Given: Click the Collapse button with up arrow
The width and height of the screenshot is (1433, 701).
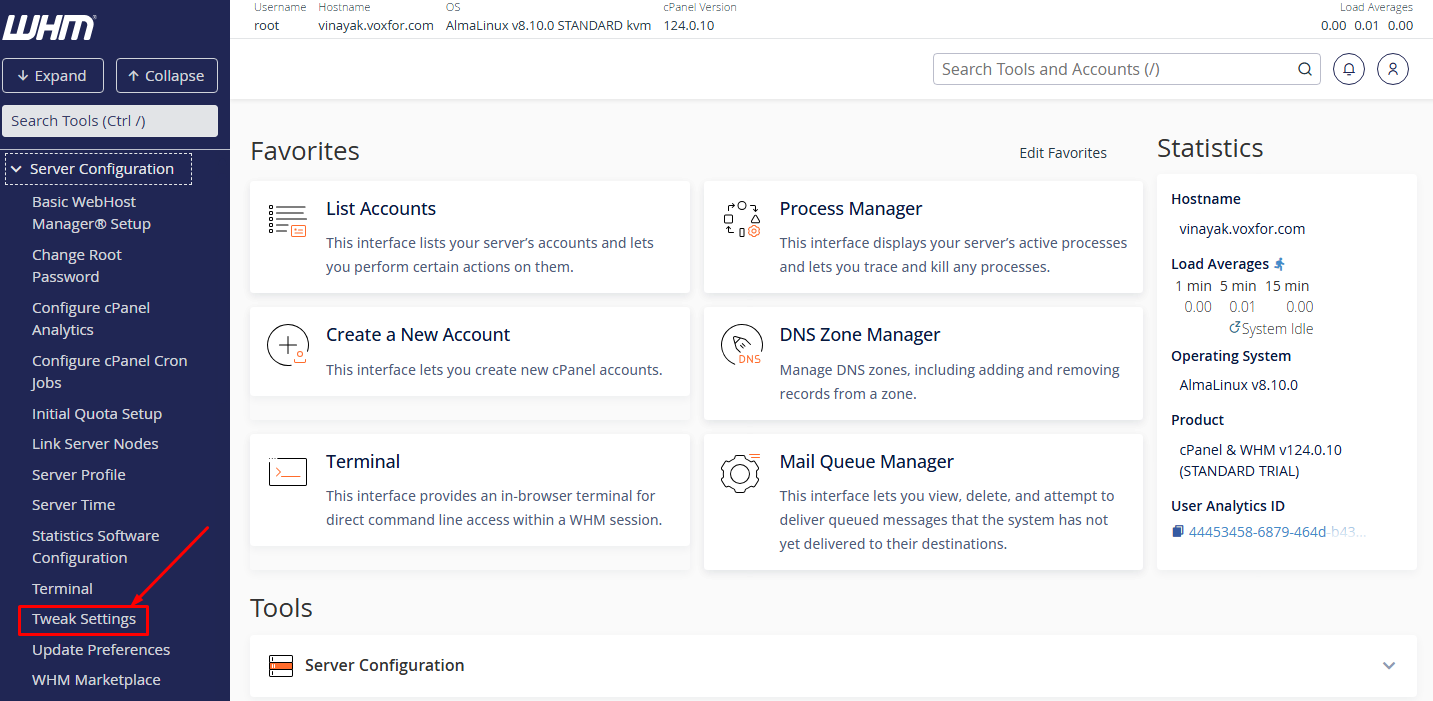Looking at the screenshot, I should [x=166, y=75].
